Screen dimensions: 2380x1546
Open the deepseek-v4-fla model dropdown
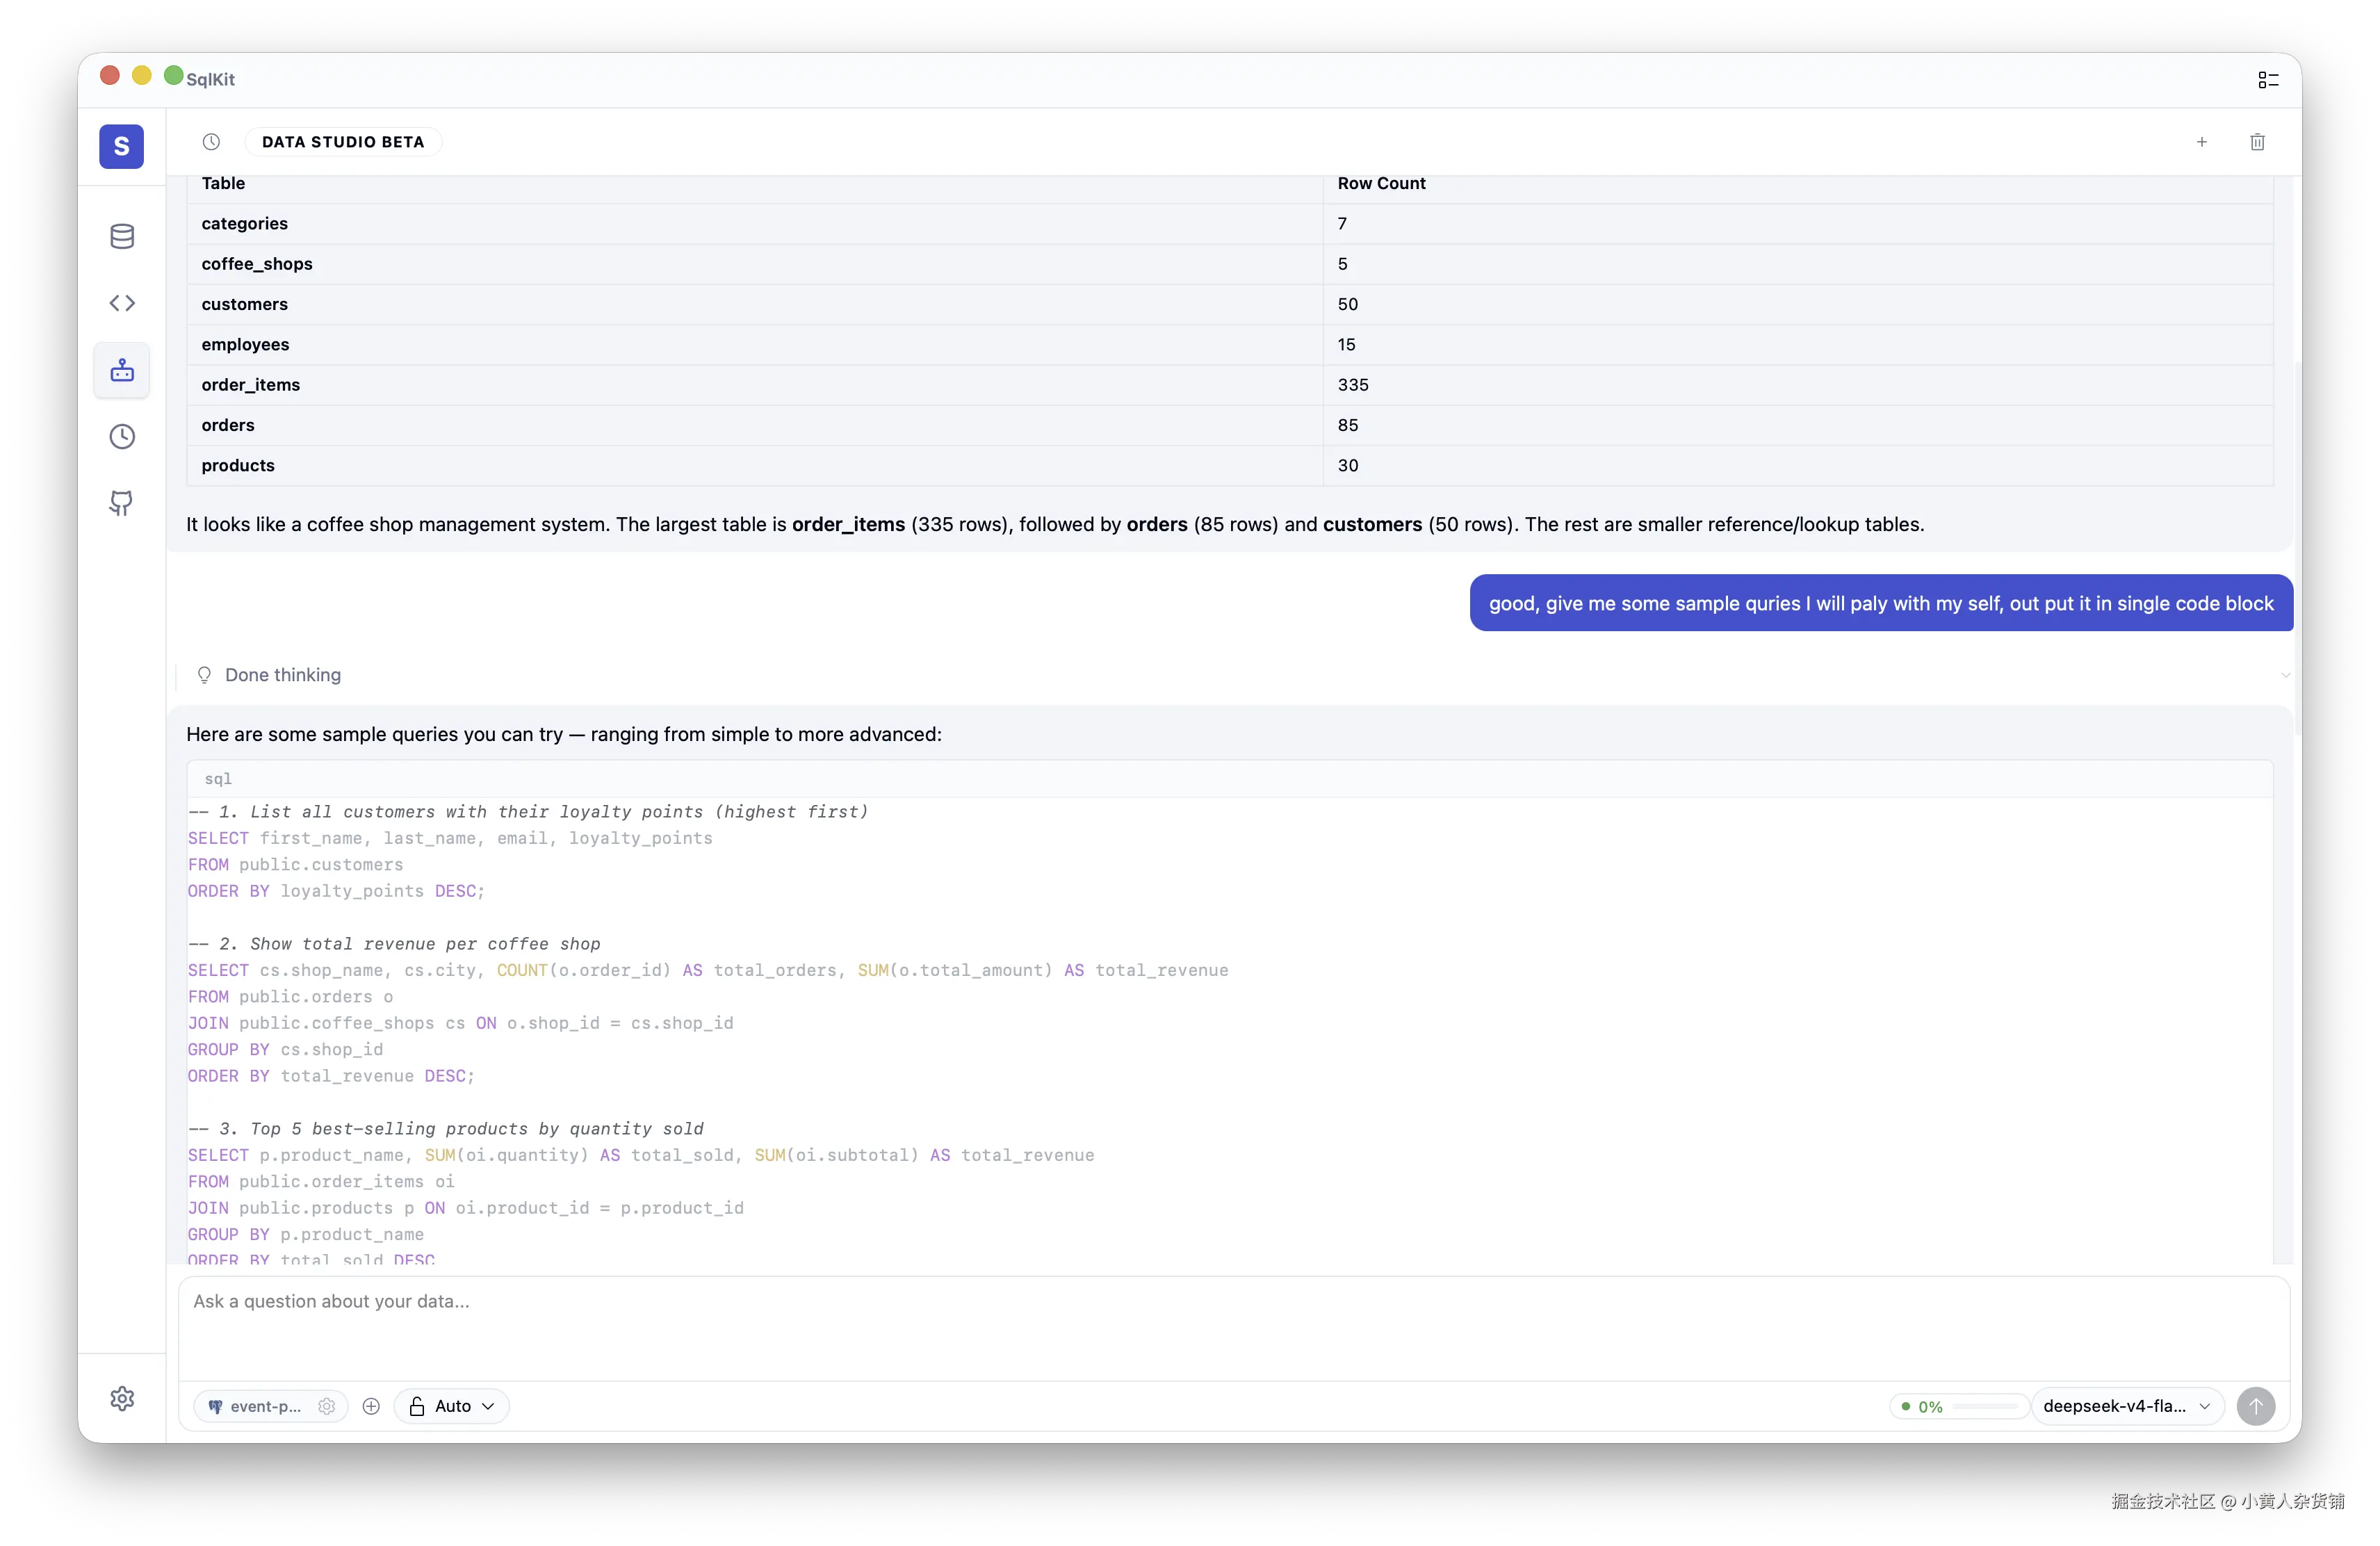click(x=2127, y=1406)
